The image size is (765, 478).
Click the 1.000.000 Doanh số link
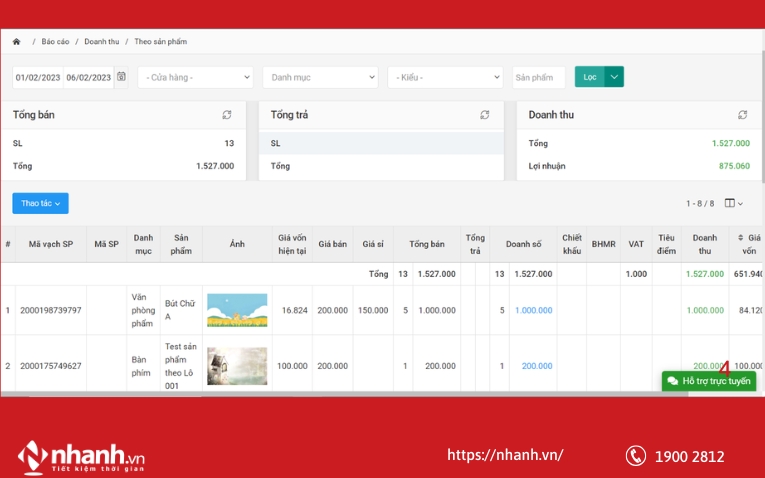click(532, 310)
